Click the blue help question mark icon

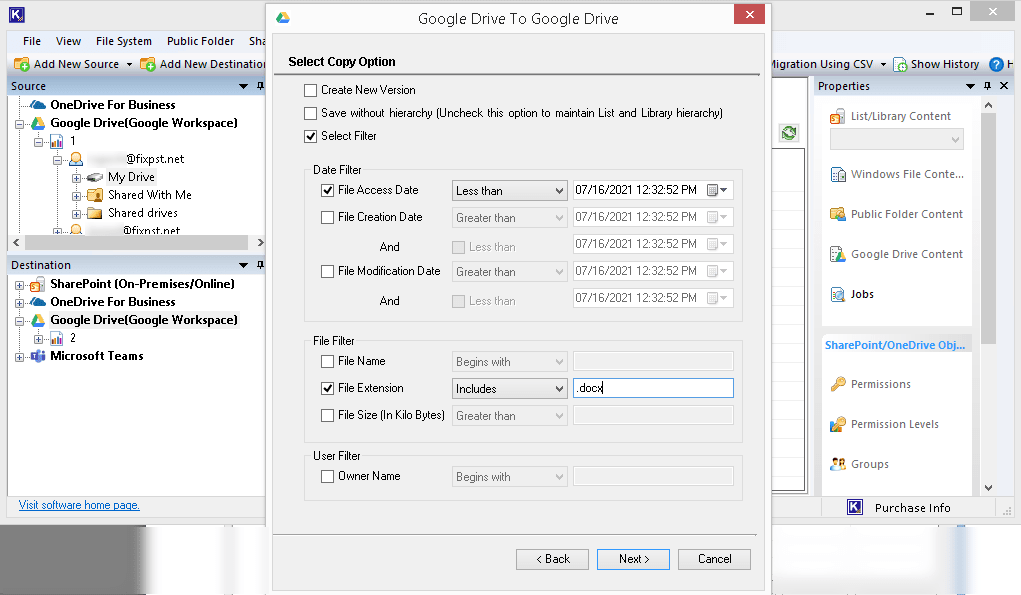[996, 64]
